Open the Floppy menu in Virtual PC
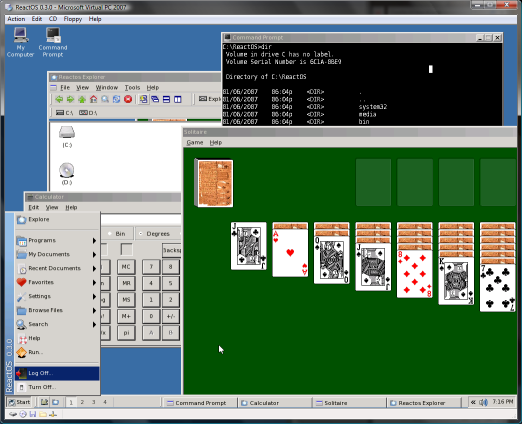 tap(73, 19)
